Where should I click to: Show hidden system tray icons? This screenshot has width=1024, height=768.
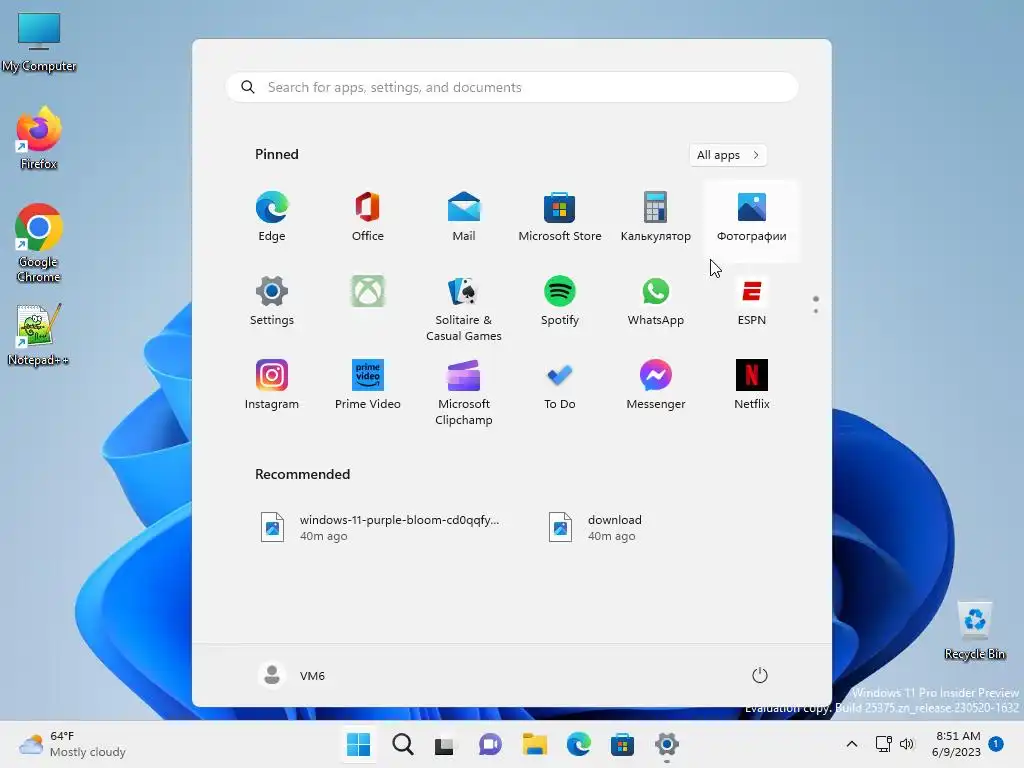click(852, 744)
